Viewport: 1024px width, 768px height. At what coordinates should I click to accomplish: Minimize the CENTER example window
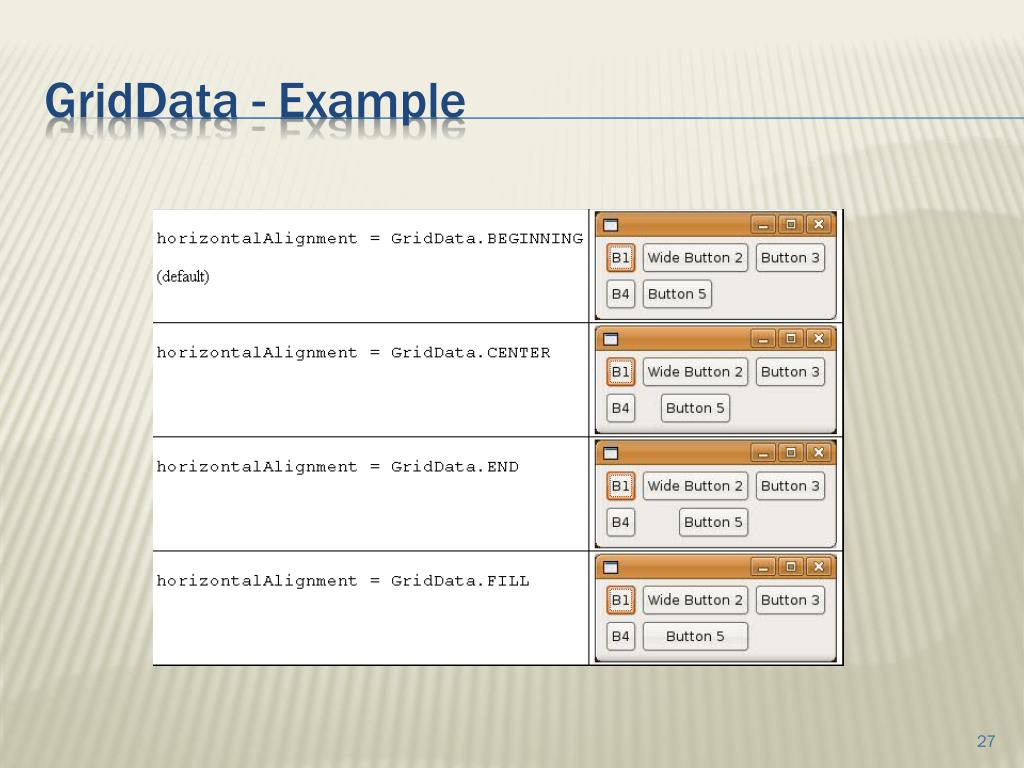tap(763, 339)
